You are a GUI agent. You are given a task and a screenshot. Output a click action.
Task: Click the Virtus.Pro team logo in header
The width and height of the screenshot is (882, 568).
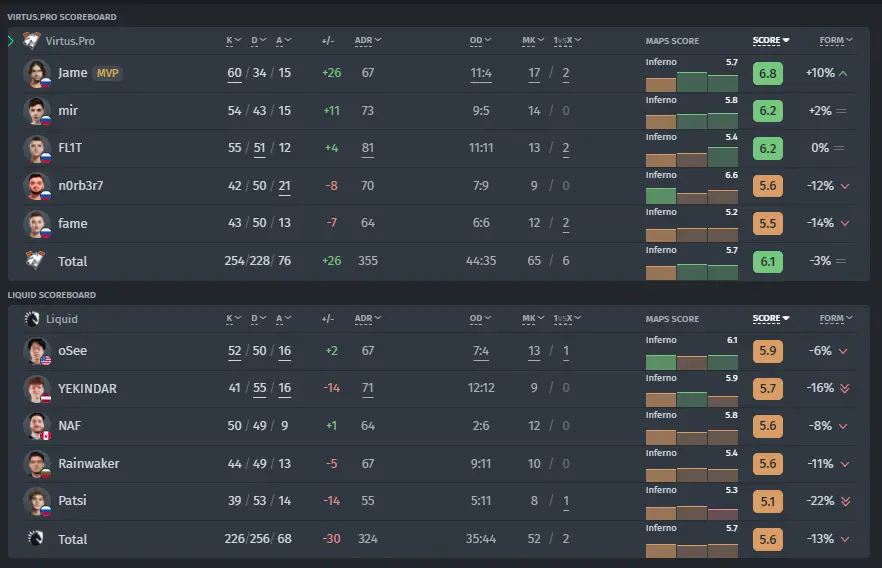coord(32,40)
